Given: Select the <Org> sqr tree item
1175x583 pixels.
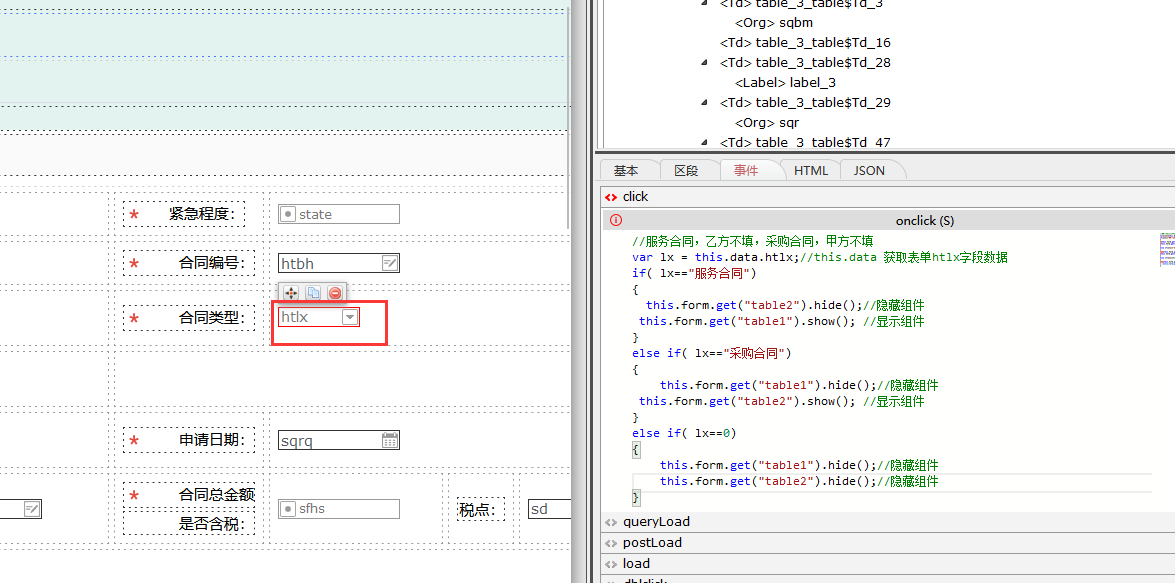Looking at the screenshot, I should click(x=767, y=122).
